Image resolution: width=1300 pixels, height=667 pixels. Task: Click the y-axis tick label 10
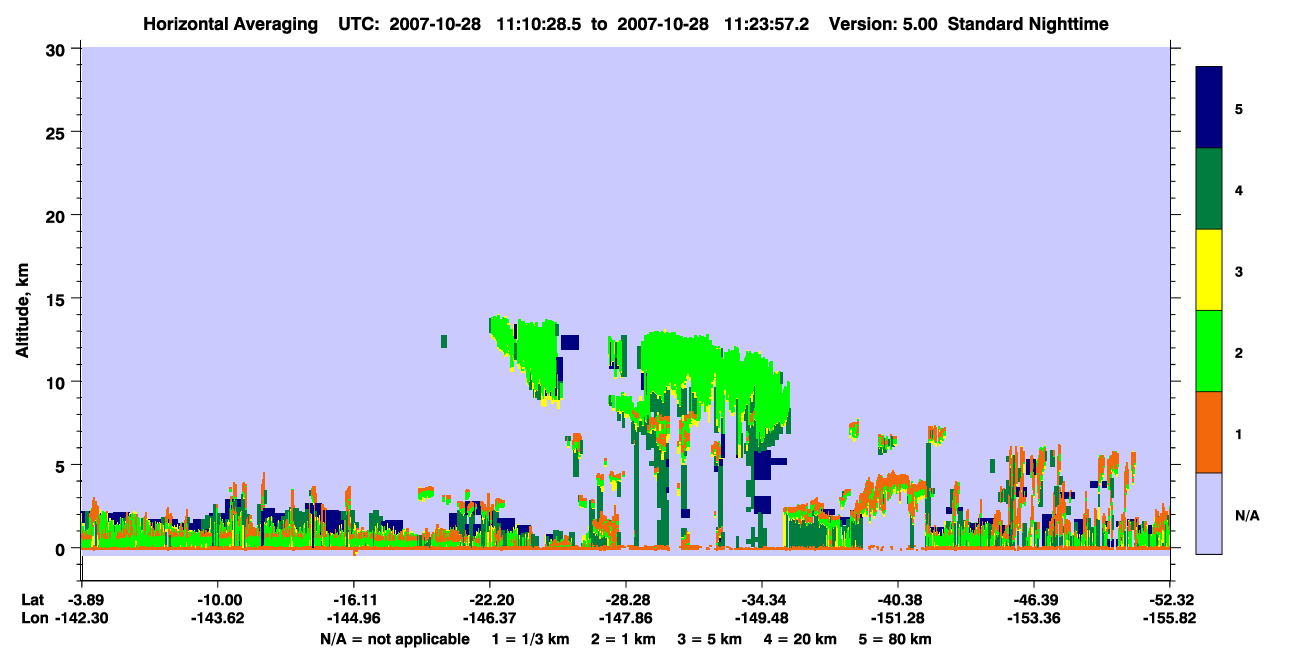click(x=58, y=382)
